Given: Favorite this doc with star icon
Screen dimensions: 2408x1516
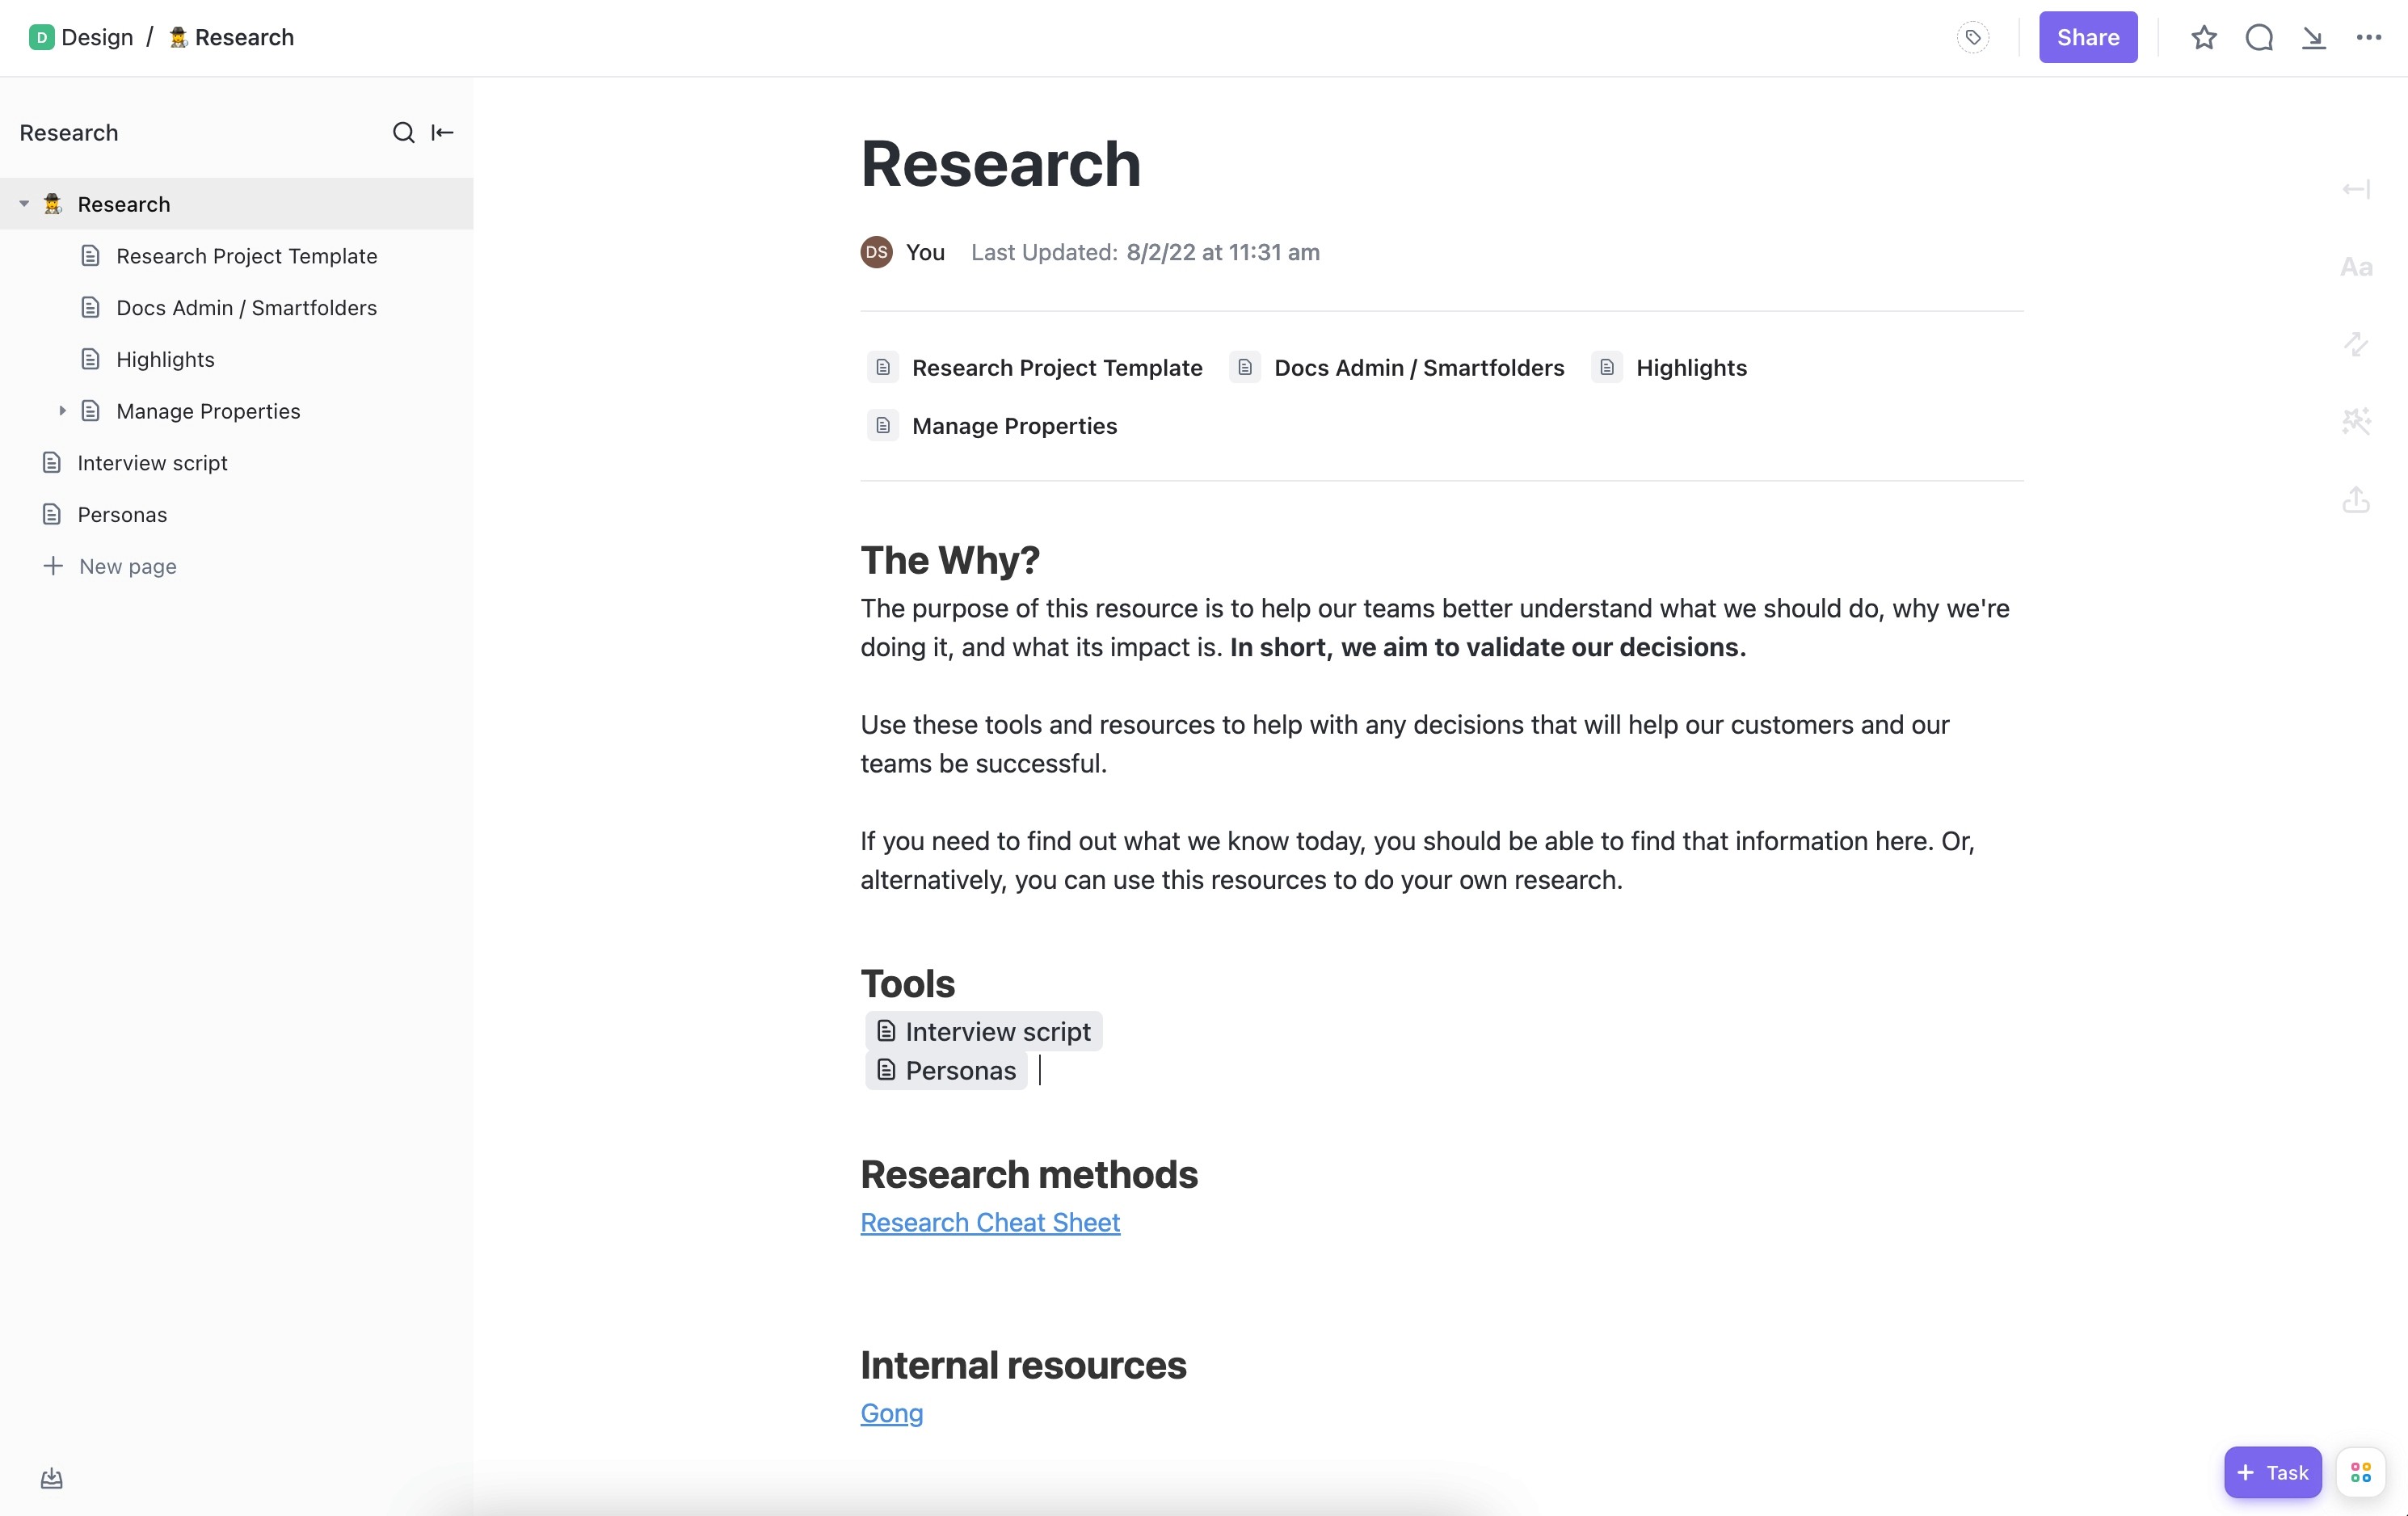Looking at the screenshot, I should (2204, 38).
